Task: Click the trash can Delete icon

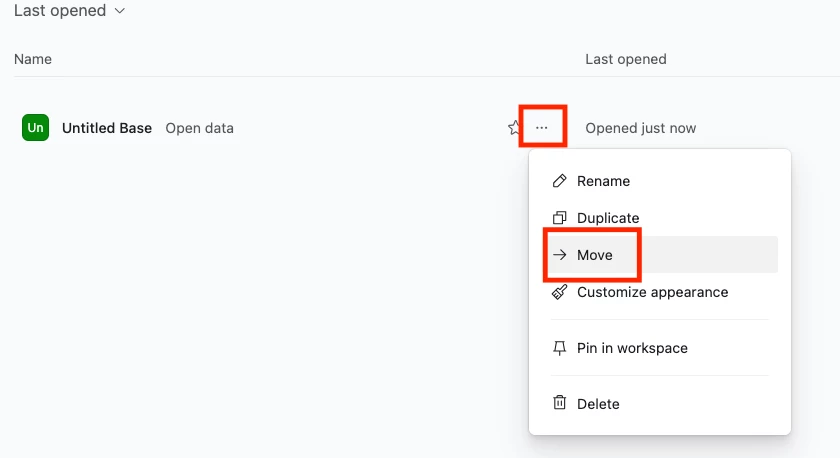Action: (559, 402)
